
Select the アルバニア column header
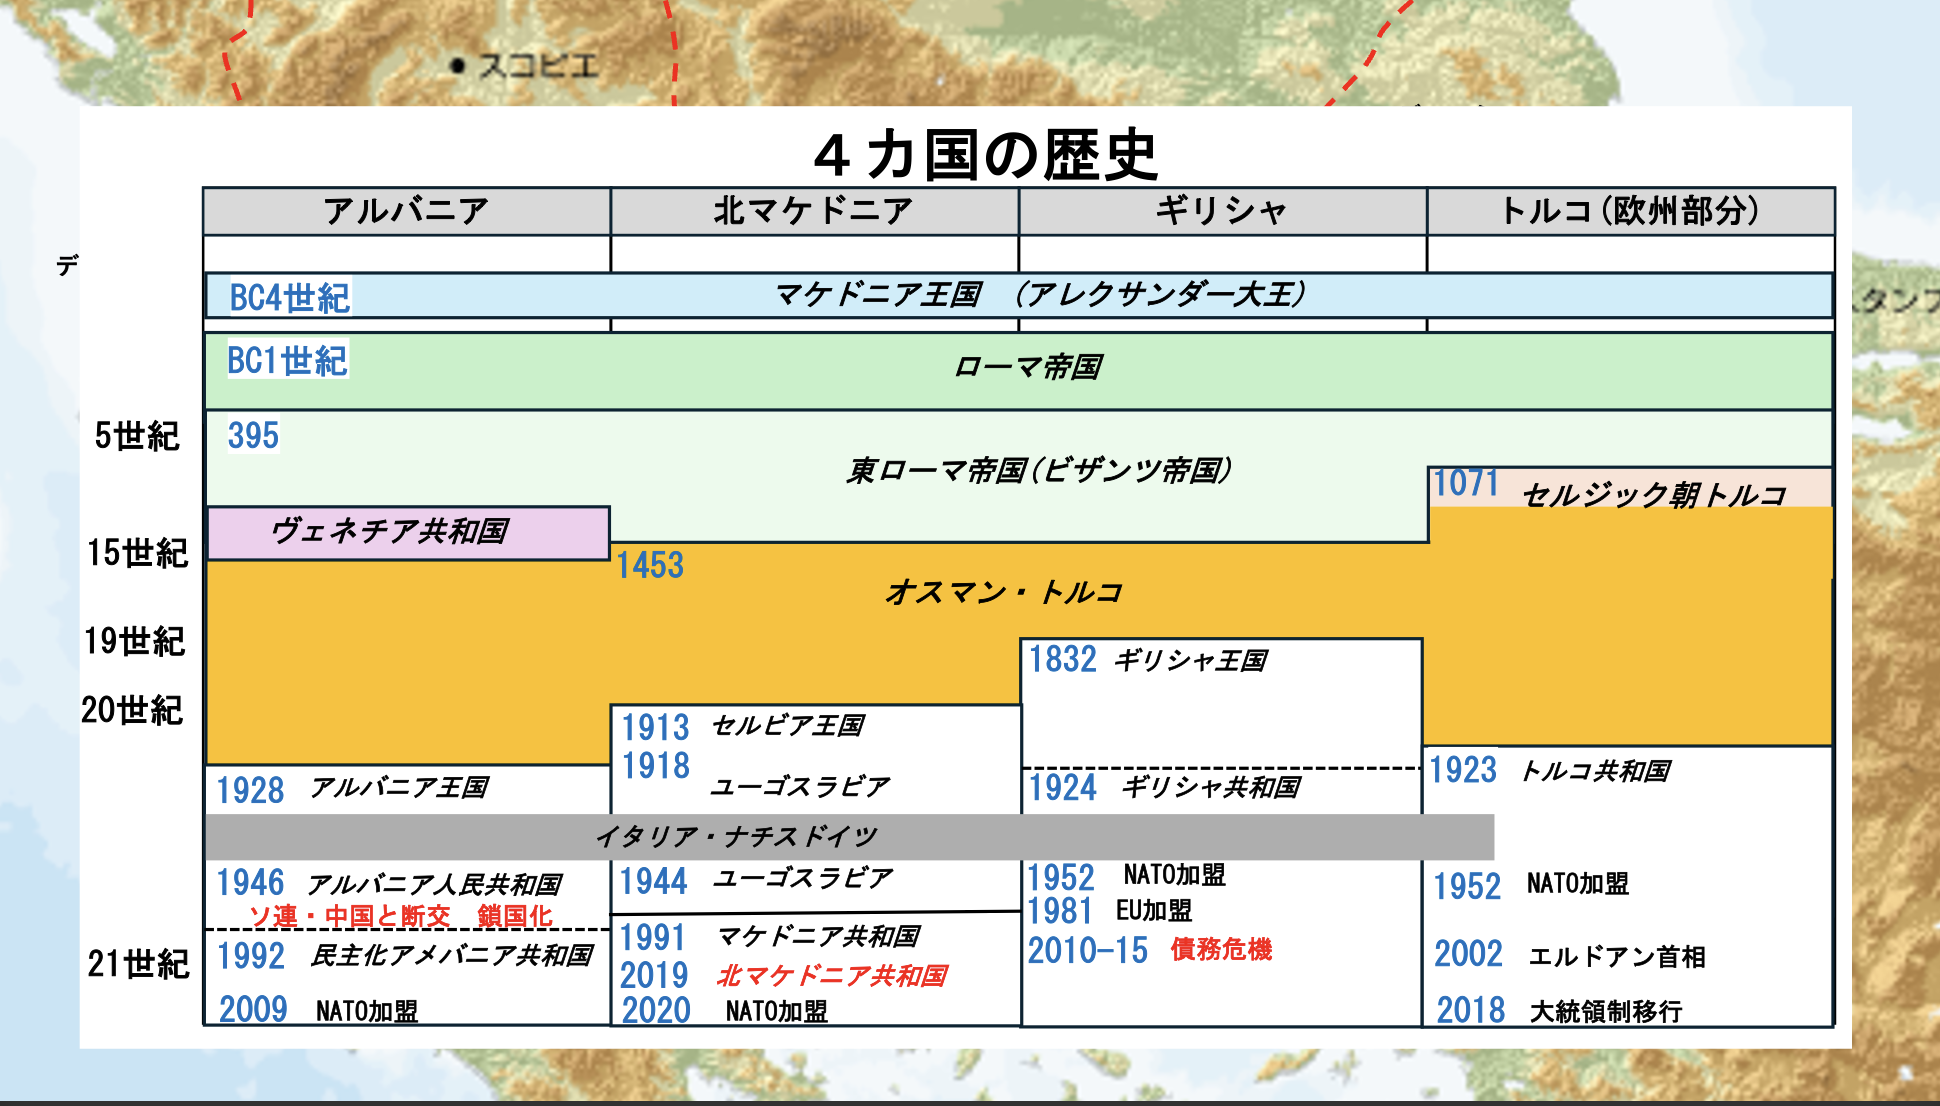click(406, 211)
